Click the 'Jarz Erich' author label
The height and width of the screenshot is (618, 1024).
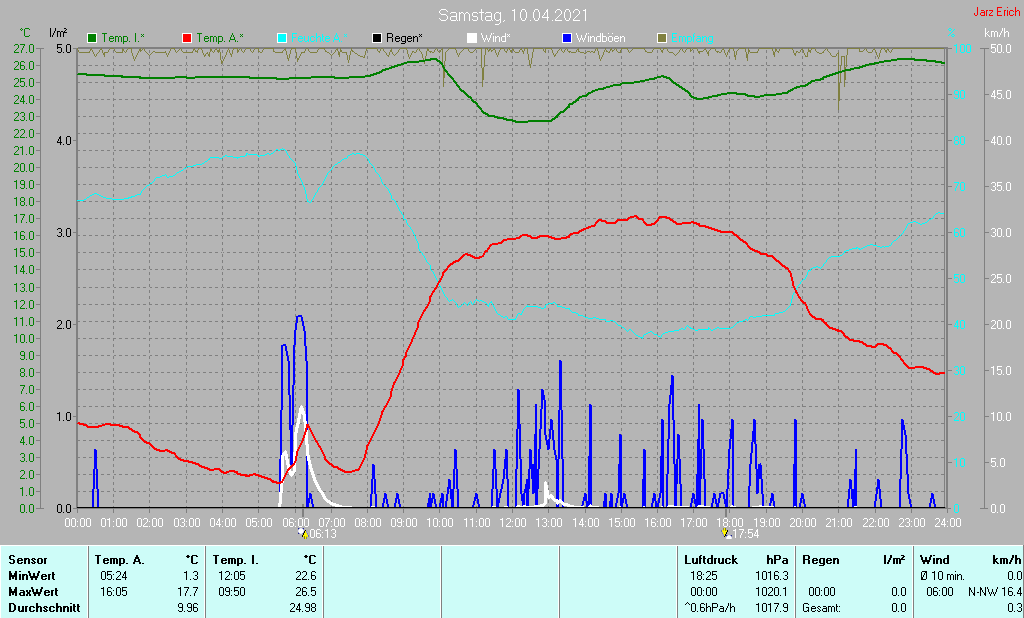[997, 12]
